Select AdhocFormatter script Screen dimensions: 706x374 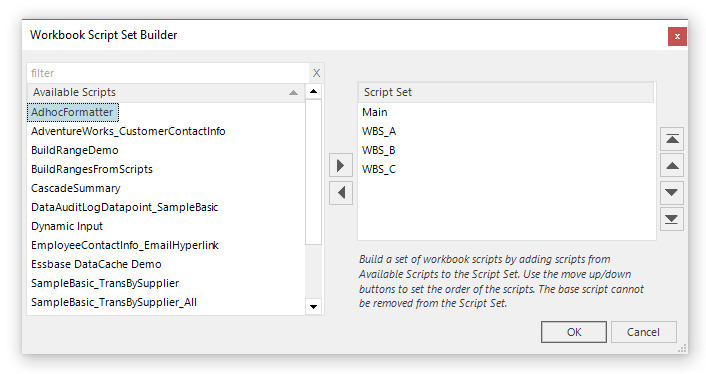[x=72, y=112]
